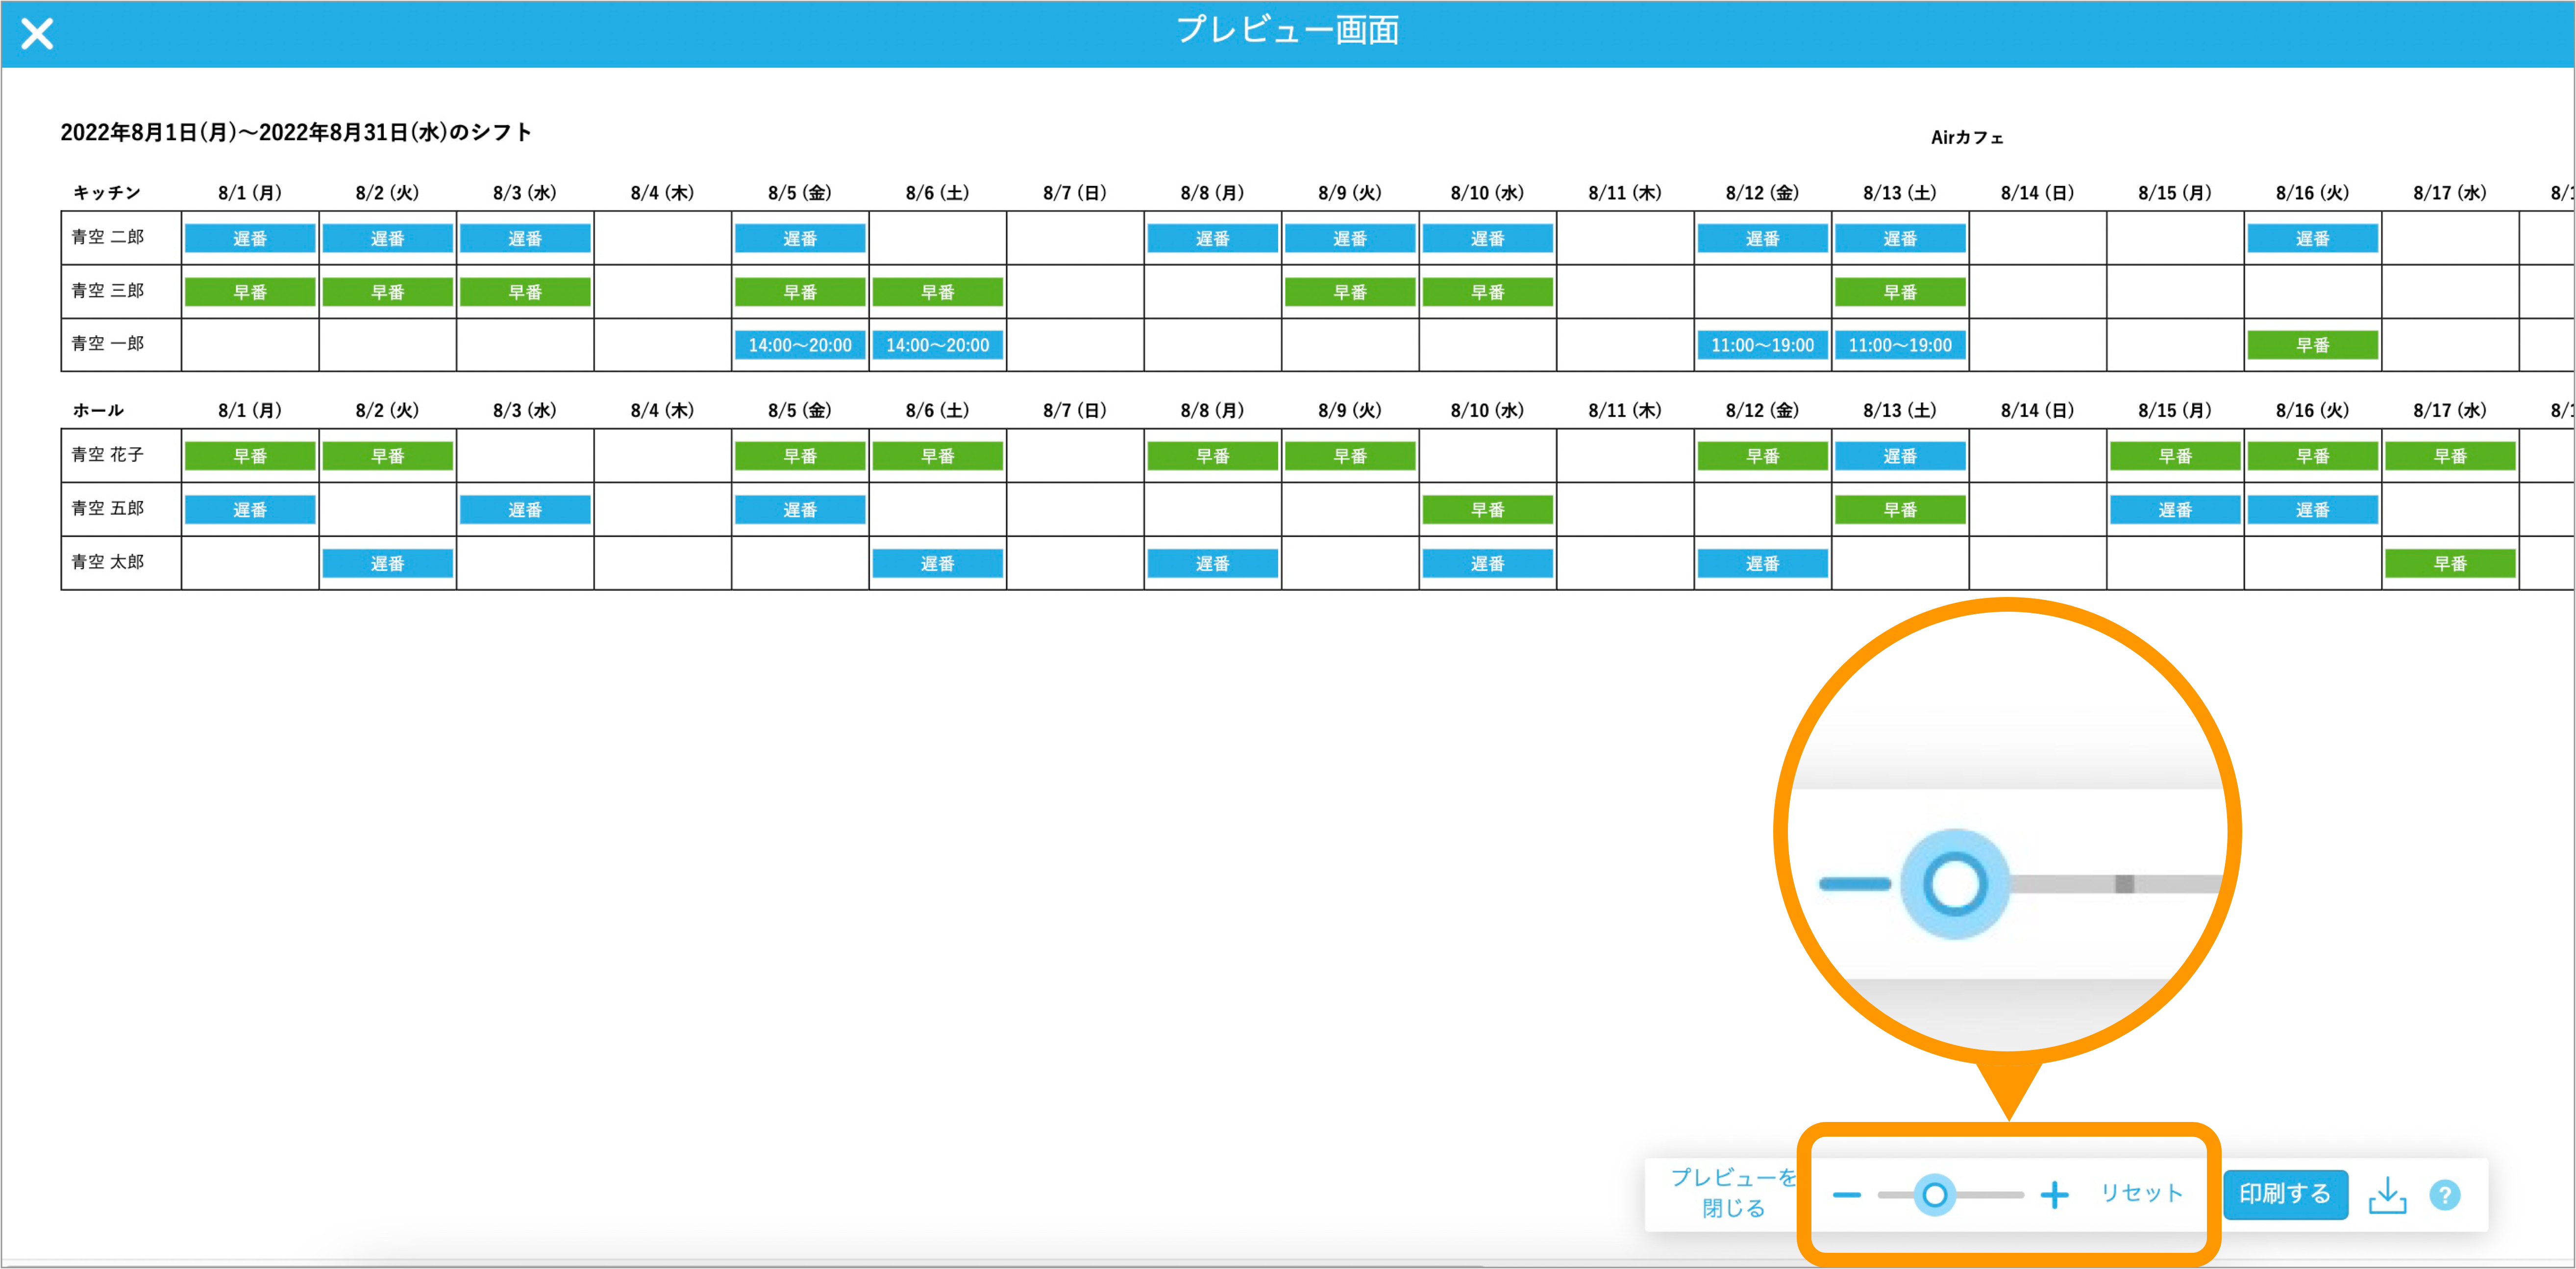Screen dimensions: 2576x1269
Task: Click 青空 一郎's 11:00〜19:00 shift on 8/12
Action: (x=1762, y=345)
